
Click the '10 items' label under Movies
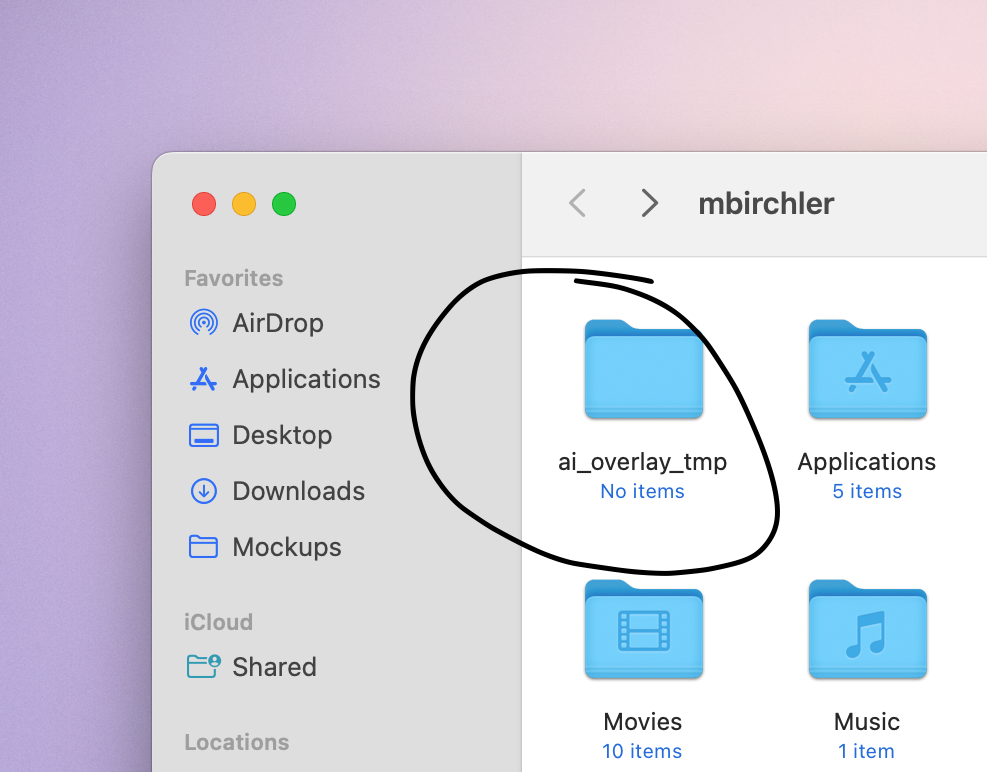(642, 751)
